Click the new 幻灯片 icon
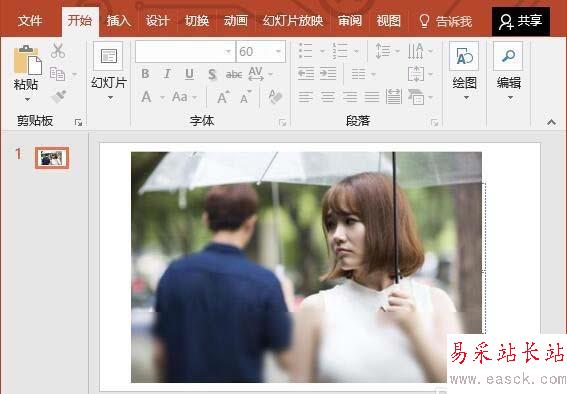 (x=108, y=56)
